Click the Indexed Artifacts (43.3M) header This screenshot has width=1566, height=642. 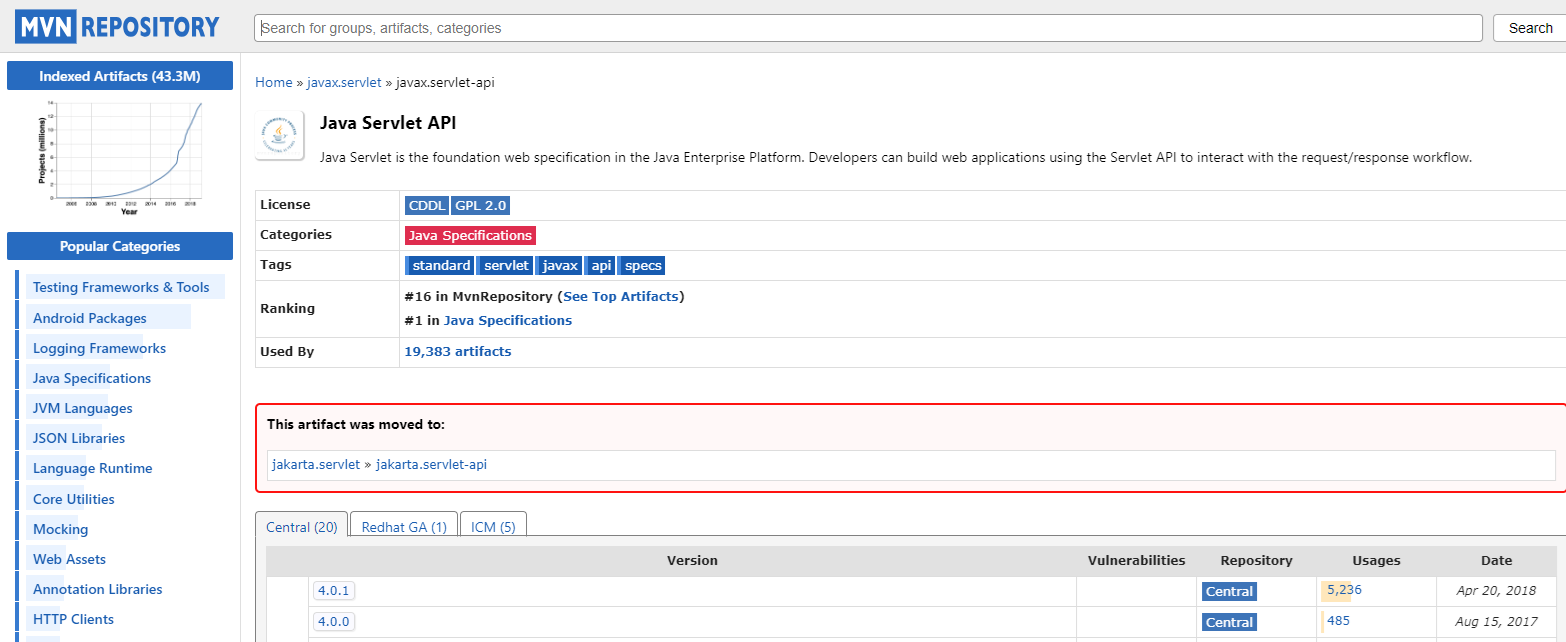tap(120, 76)
